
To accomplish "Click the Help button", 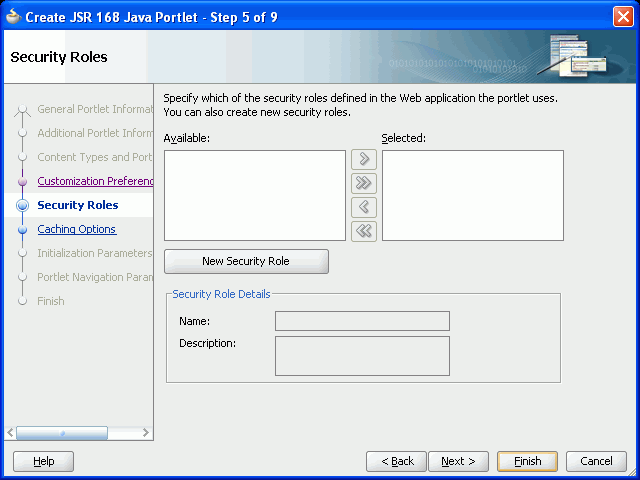I will click(x=43, y=461).
